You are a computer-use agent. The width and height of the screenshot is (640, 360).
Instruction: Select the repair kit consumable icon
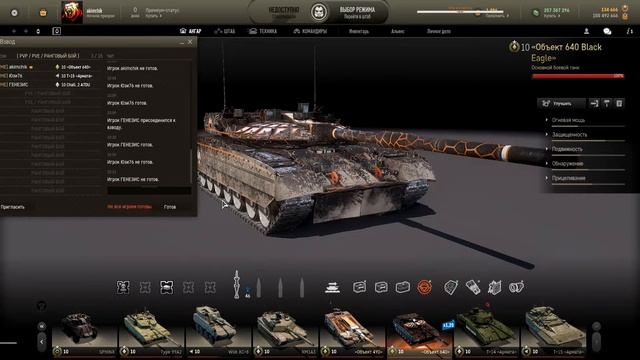click(x=473, y=287)
